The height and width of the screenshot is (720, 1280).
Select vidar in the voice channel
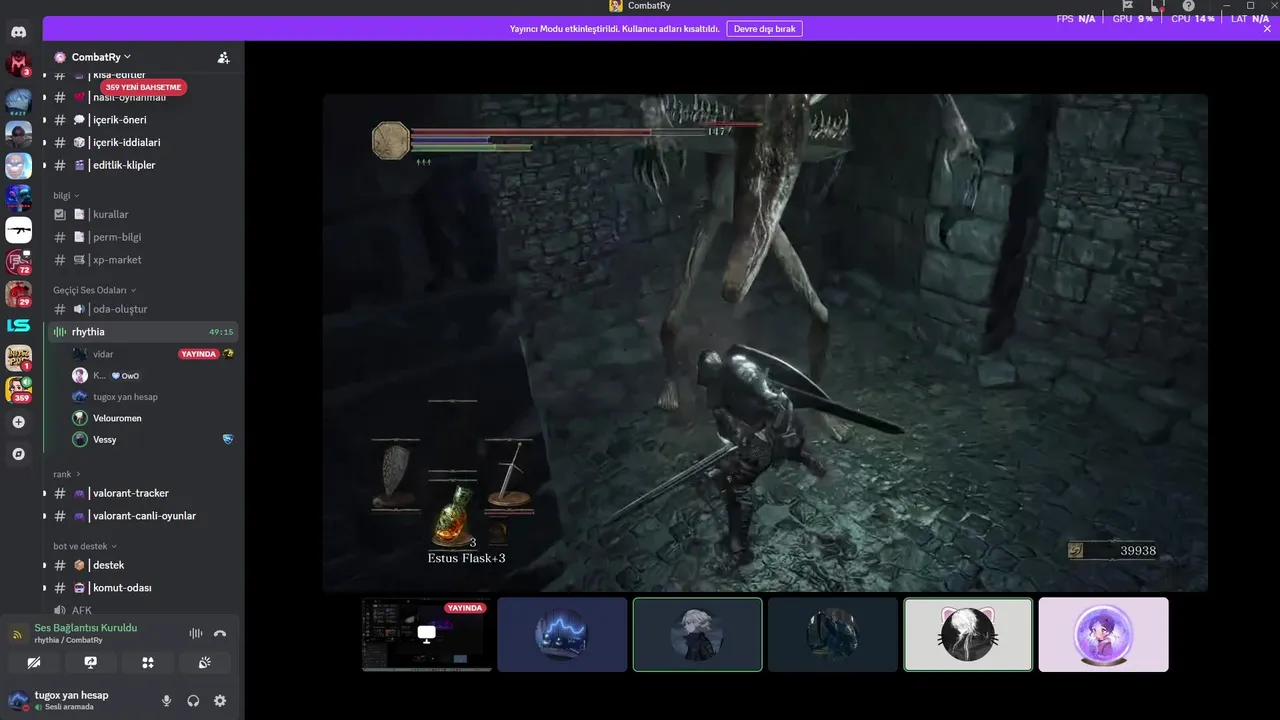click(152, 354)
